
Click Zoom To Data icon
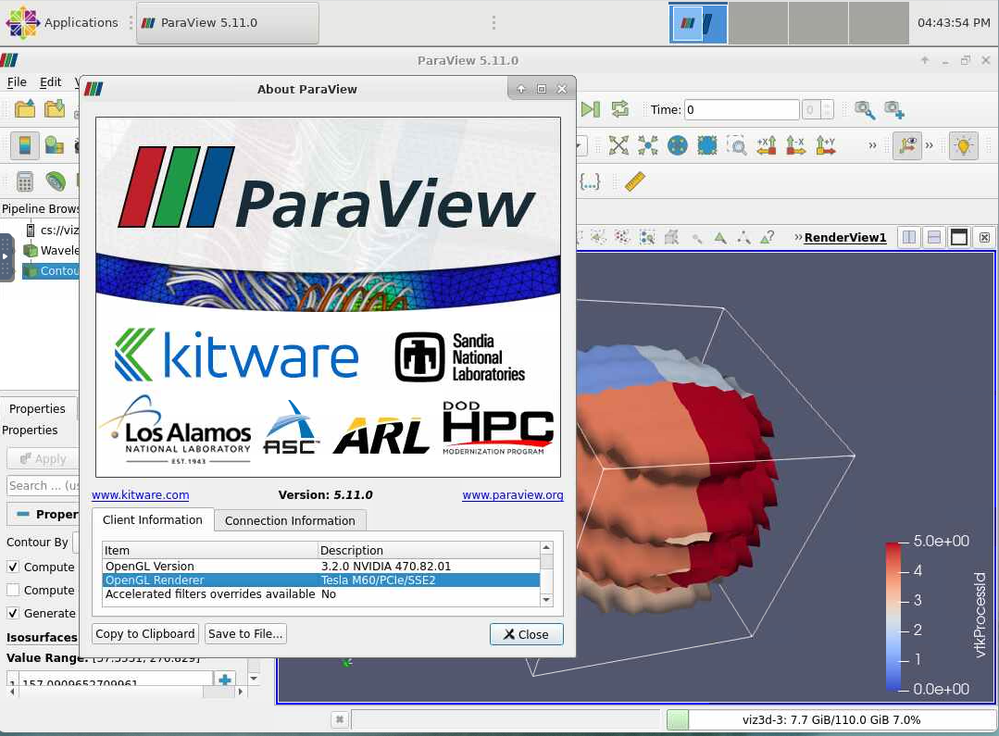point(648,146)
